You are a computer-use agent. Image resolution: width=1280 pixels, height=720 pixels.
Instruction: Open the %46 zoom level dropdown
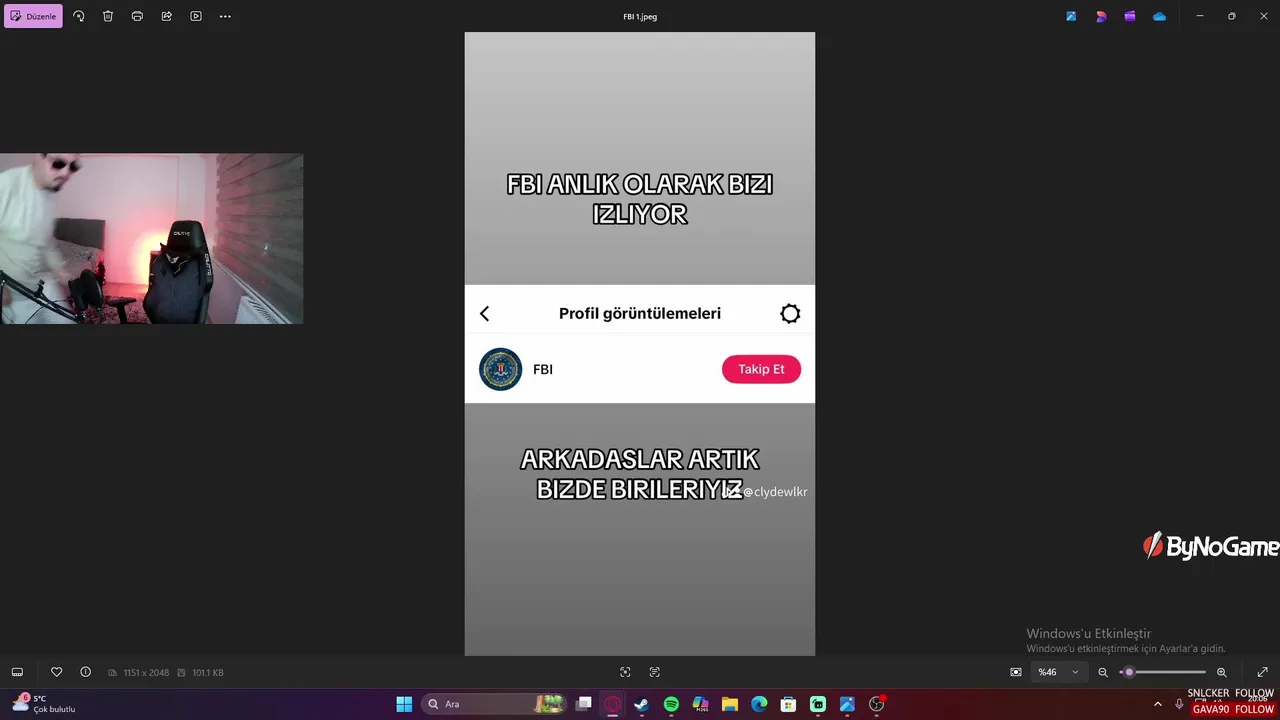coord(1058,672)
